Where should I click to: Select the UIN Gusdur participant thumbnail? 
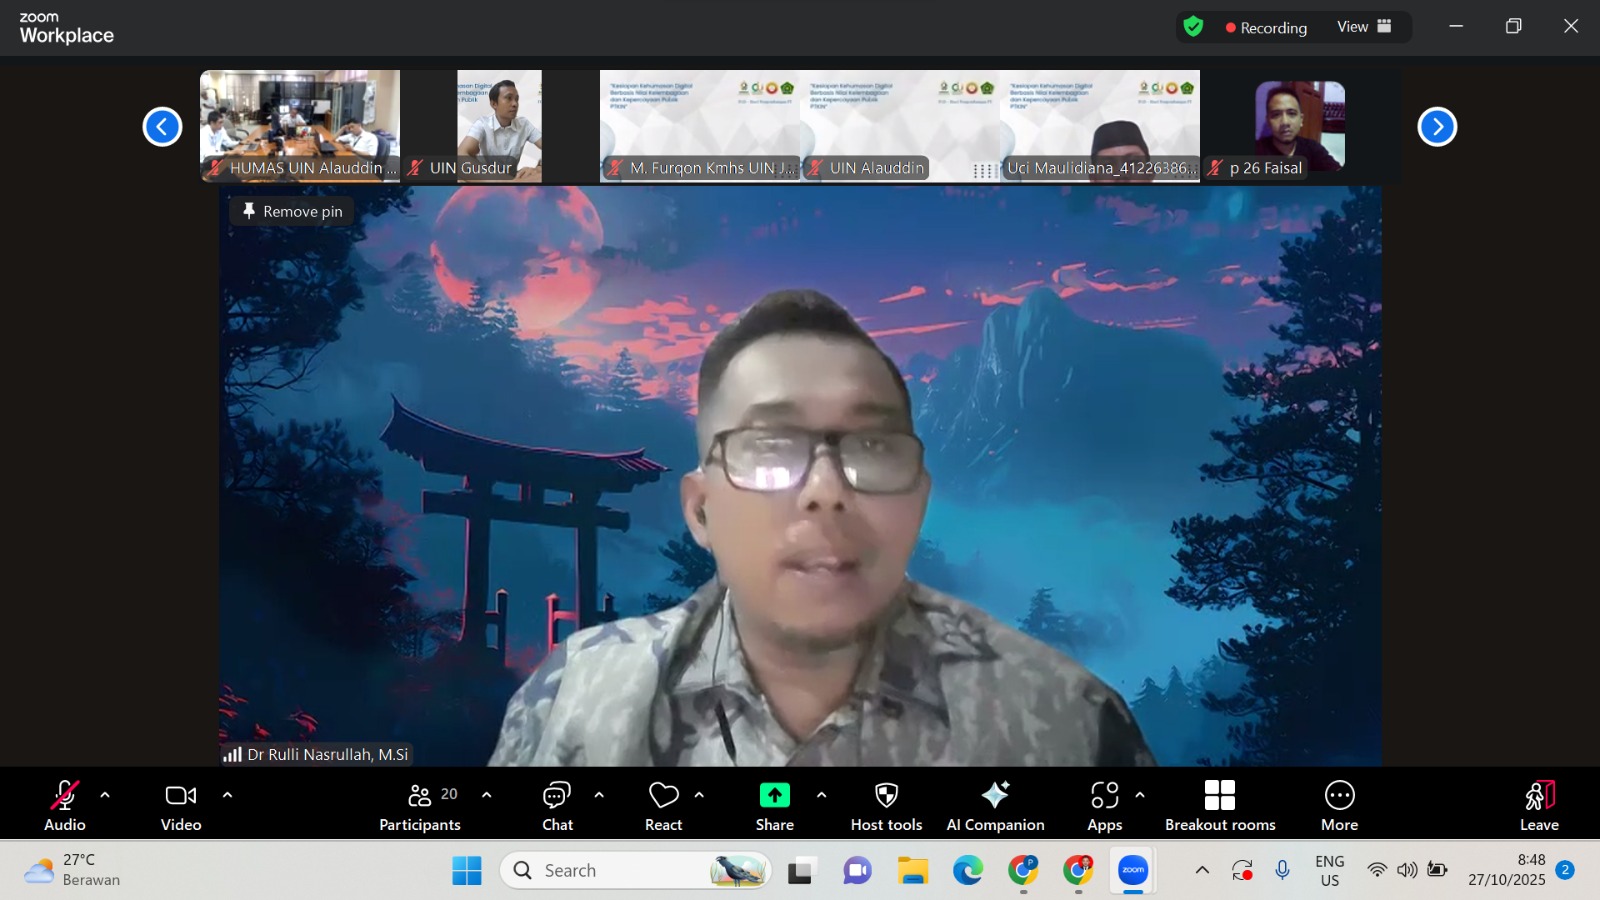(x=499, y=126)
